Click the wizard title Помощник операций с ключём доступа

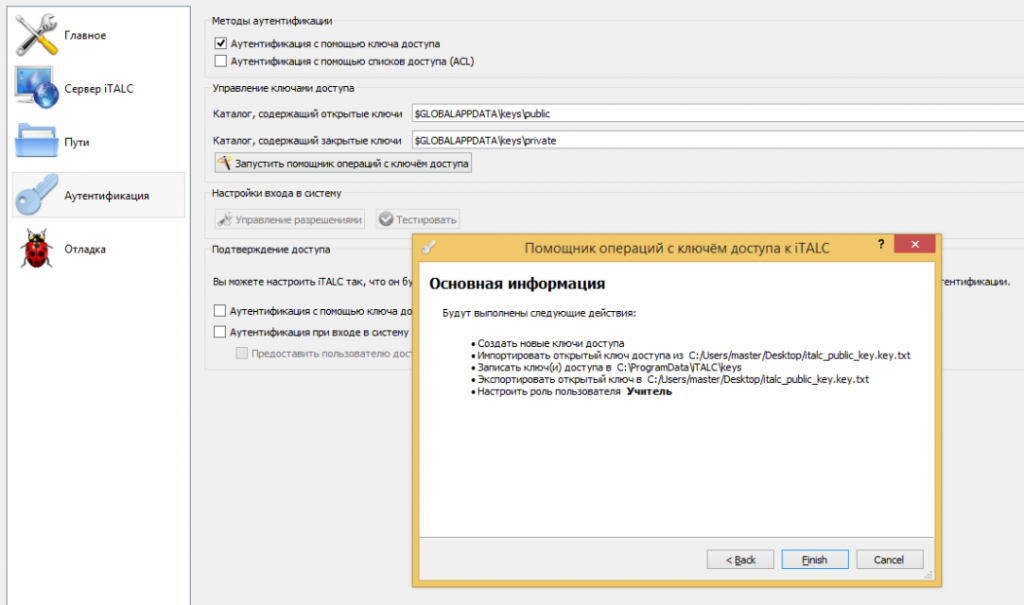click(x=677, y=248)
